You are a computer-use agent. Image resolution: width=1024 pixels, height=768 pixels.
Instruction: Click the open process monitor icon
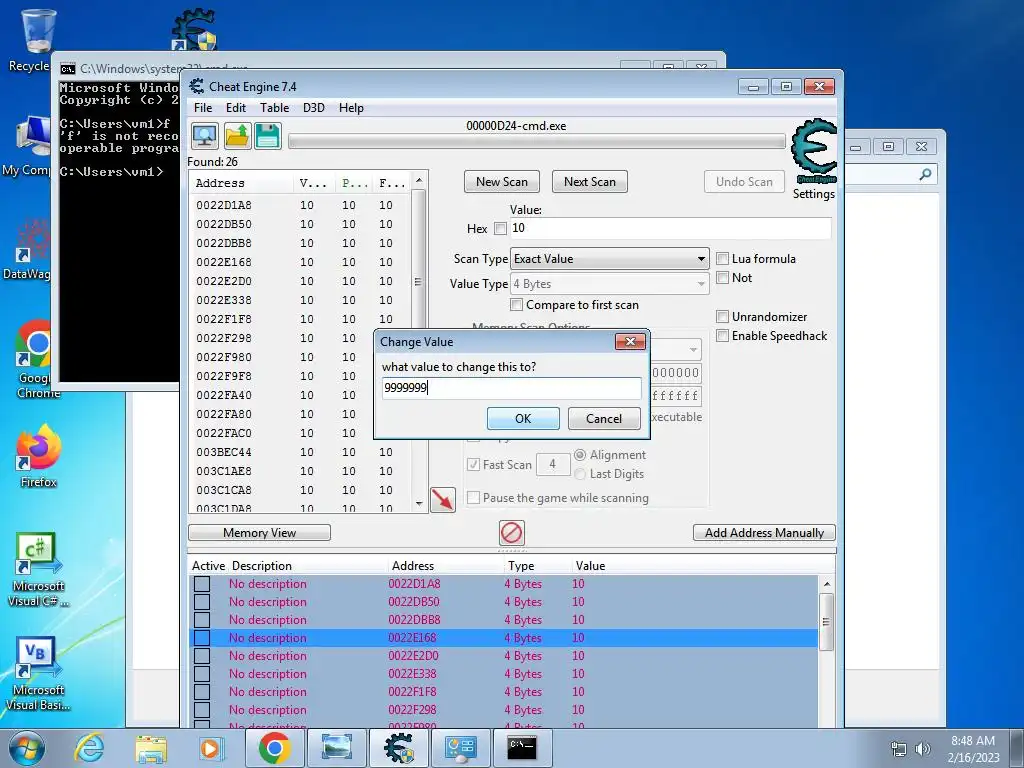coord(204,136)
